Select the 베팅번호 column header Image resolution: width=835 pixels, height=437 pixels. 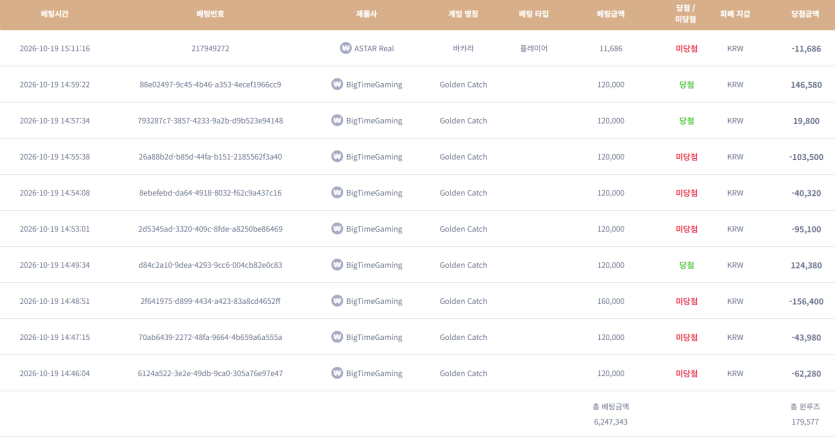(x=210, y=14)
